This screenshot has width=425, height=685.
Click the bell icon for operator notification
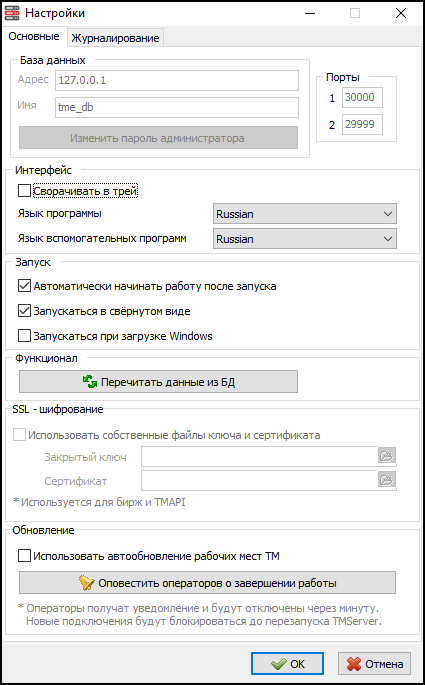pyautogui.click(x=87, y=583)
